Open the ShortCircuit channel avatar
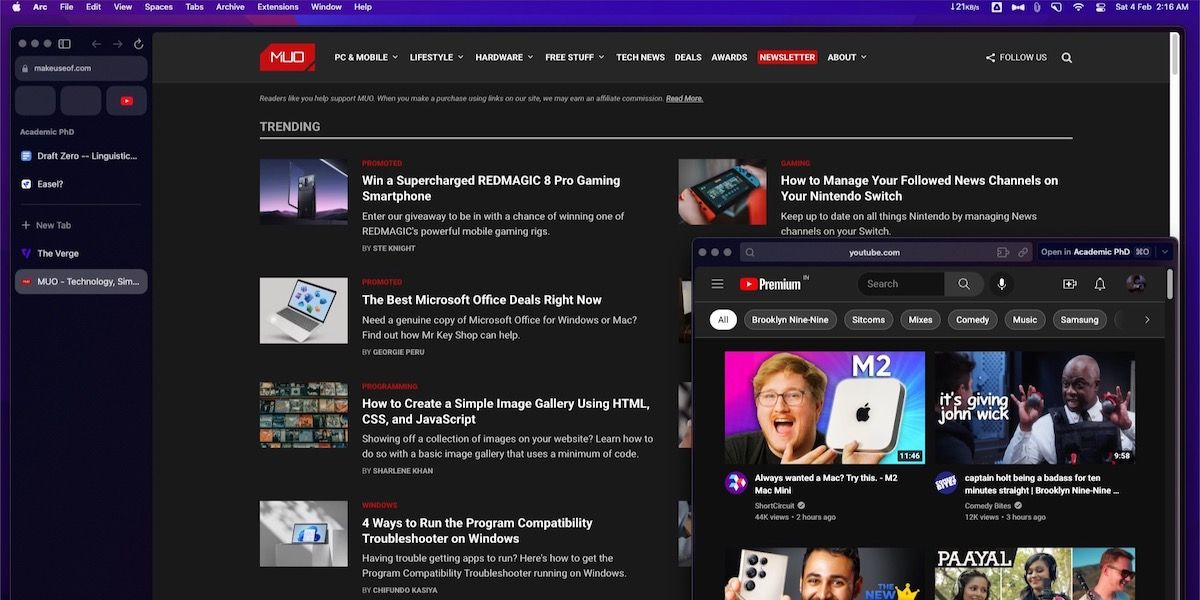This screenshot has width=1200, height=600. [x=736, y=483]
